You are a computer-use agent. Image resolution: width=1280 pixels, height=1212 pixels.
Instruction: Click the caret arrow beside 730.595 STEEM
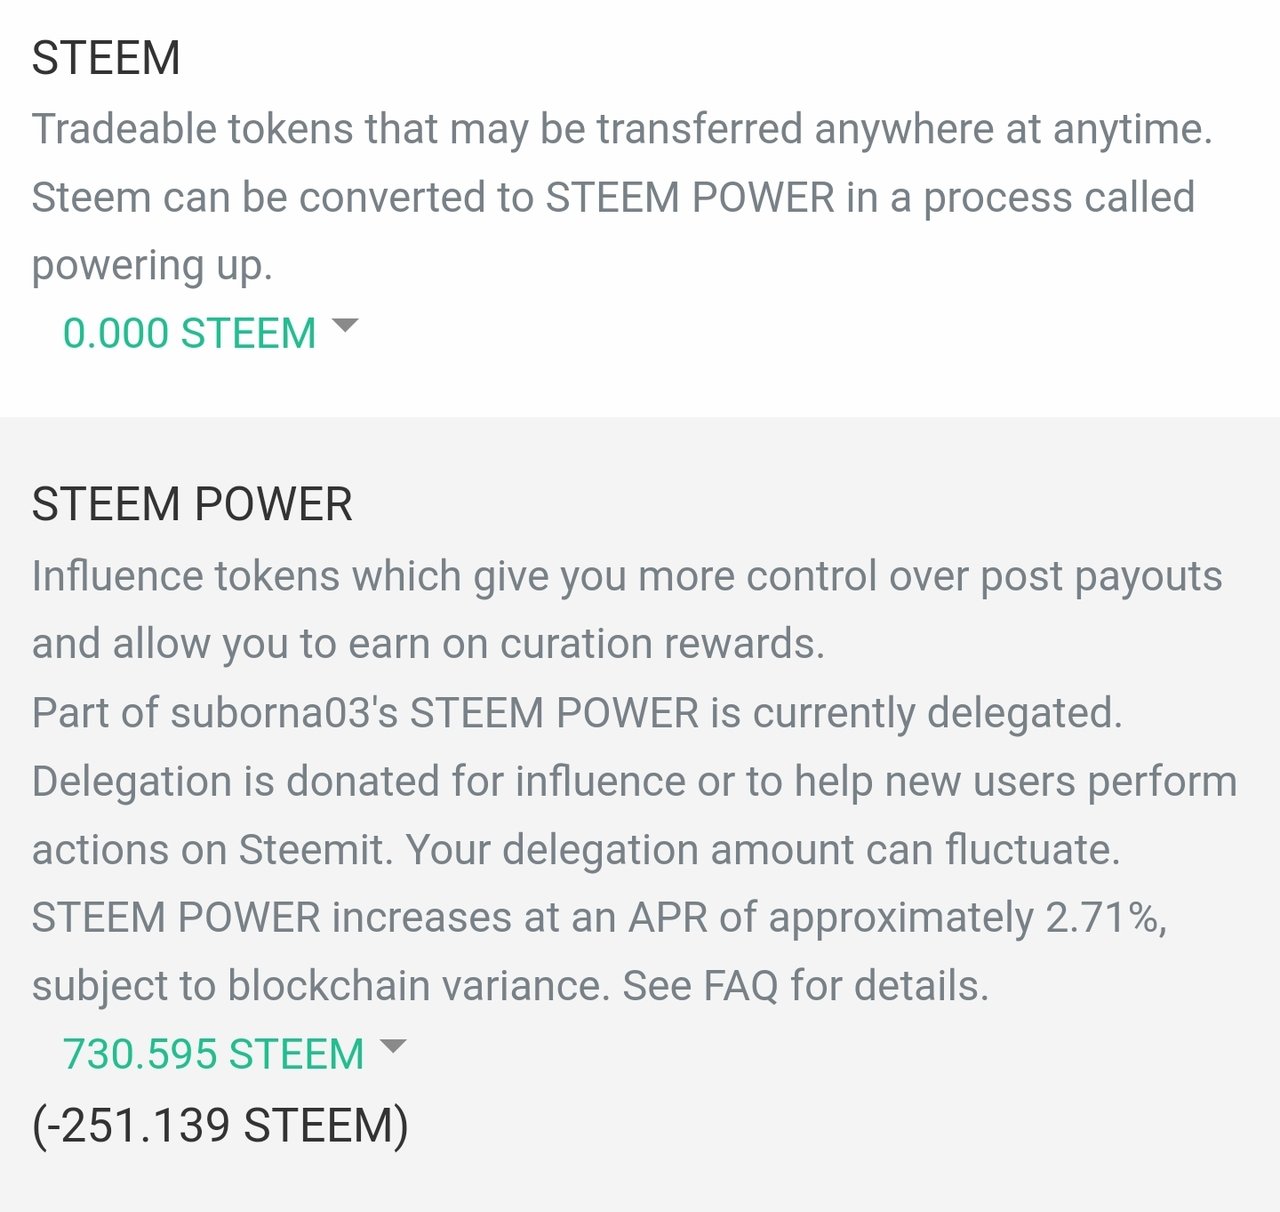[x=394, y=1047]
